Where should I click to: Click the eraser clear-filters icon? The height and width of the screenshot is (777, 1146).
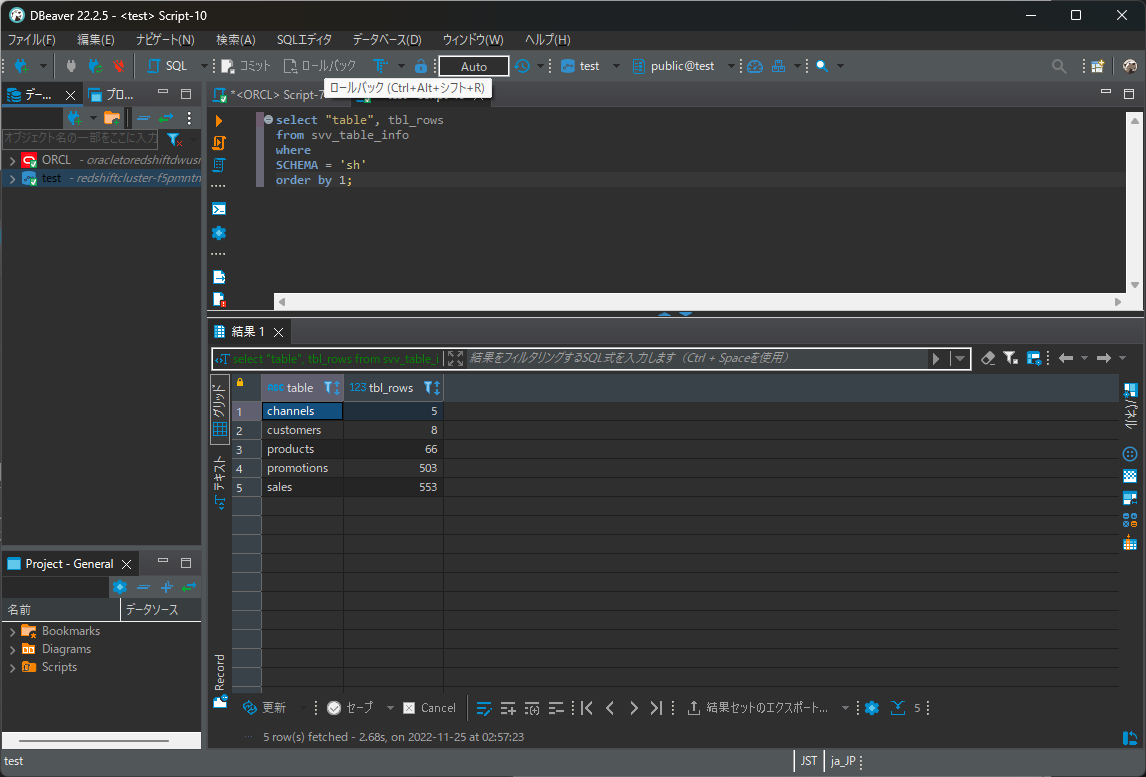(x=988, y=357)
